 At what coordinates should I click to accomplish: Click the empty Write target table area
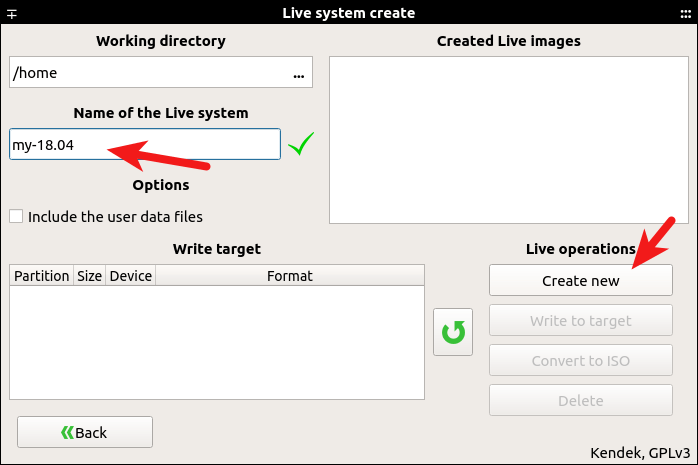[217, 342]
